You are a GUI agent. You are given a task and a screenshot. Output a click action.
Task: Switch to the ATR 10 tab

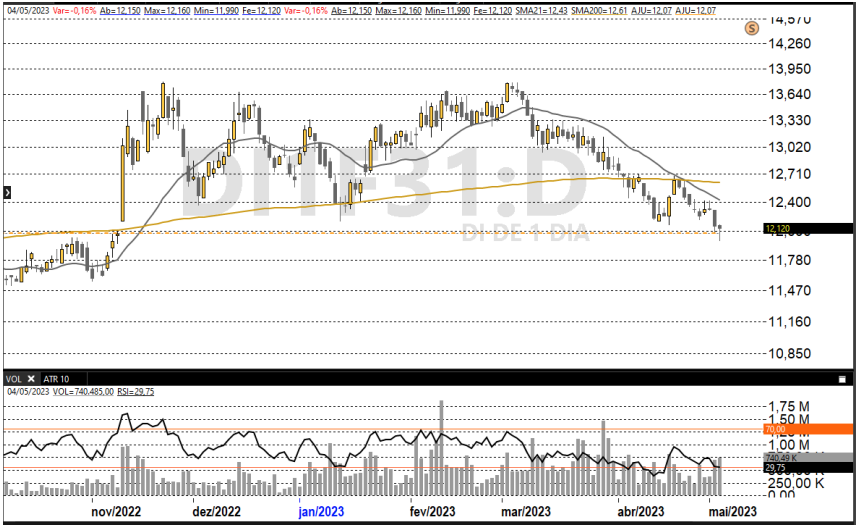pos(56,379)
